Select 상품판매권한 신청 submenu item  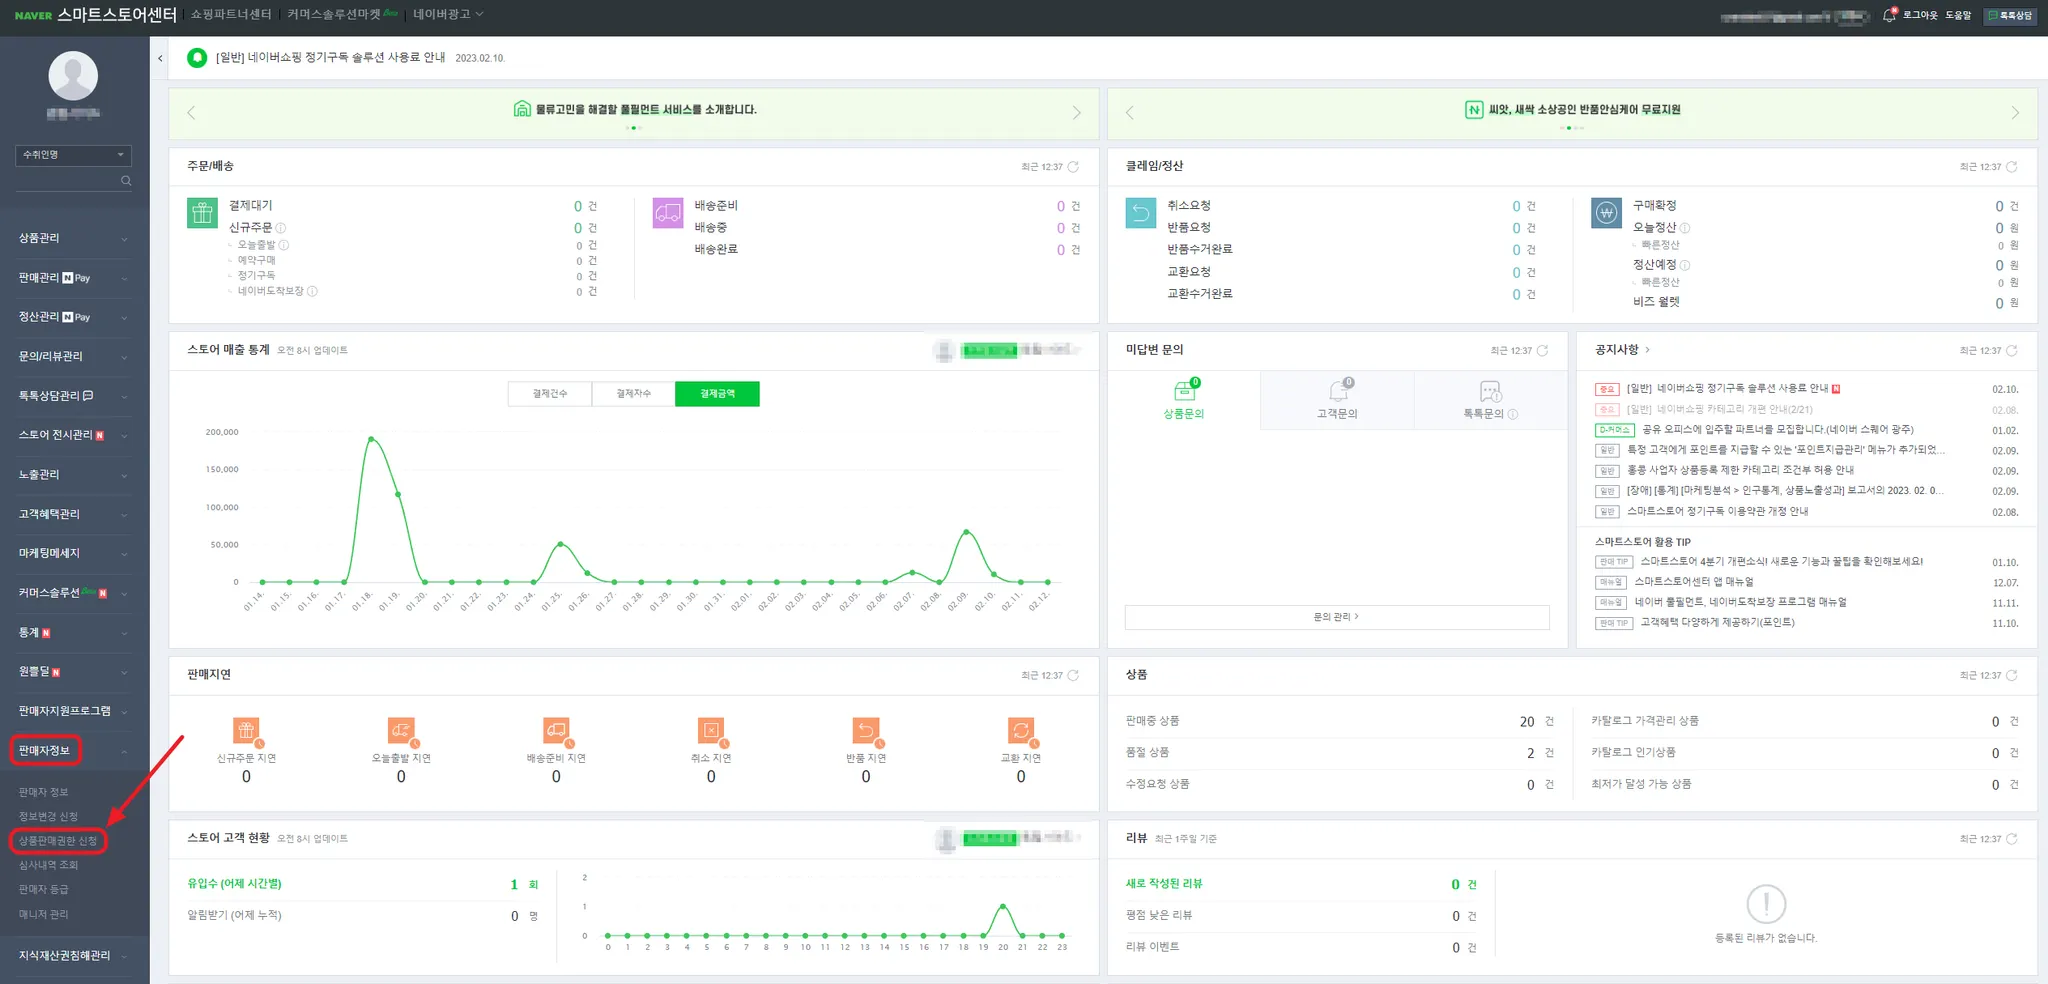[58, 841]
